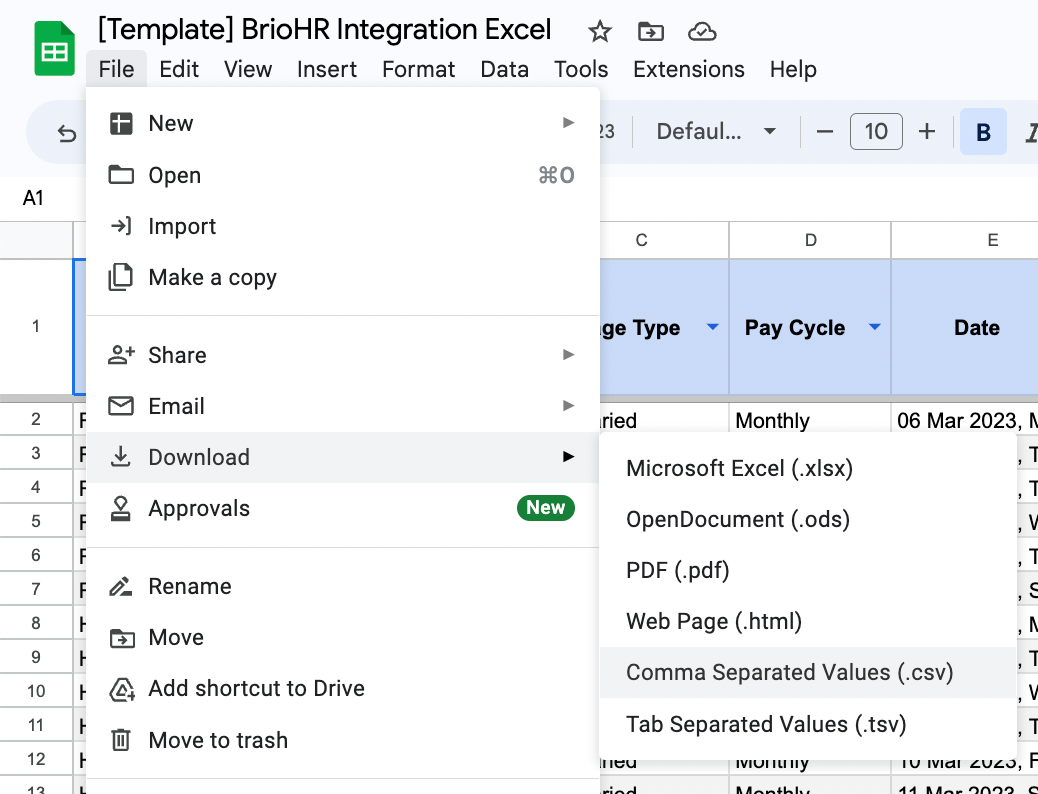This screenshot has width=1038, height=794.
Task: Expand the Email submenu arrow
Action: (x=568, y=406)
